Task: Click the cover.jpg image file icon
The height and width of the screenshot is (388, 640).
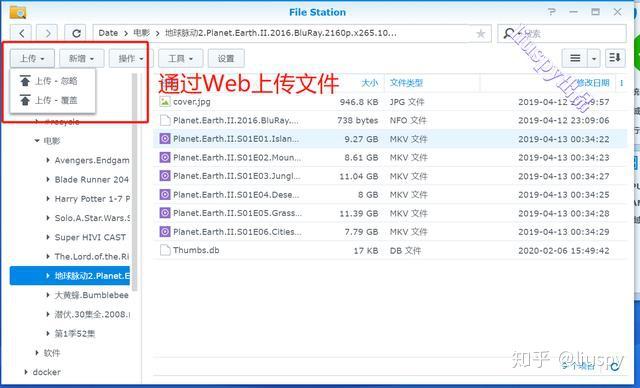Action: [165, 102]
